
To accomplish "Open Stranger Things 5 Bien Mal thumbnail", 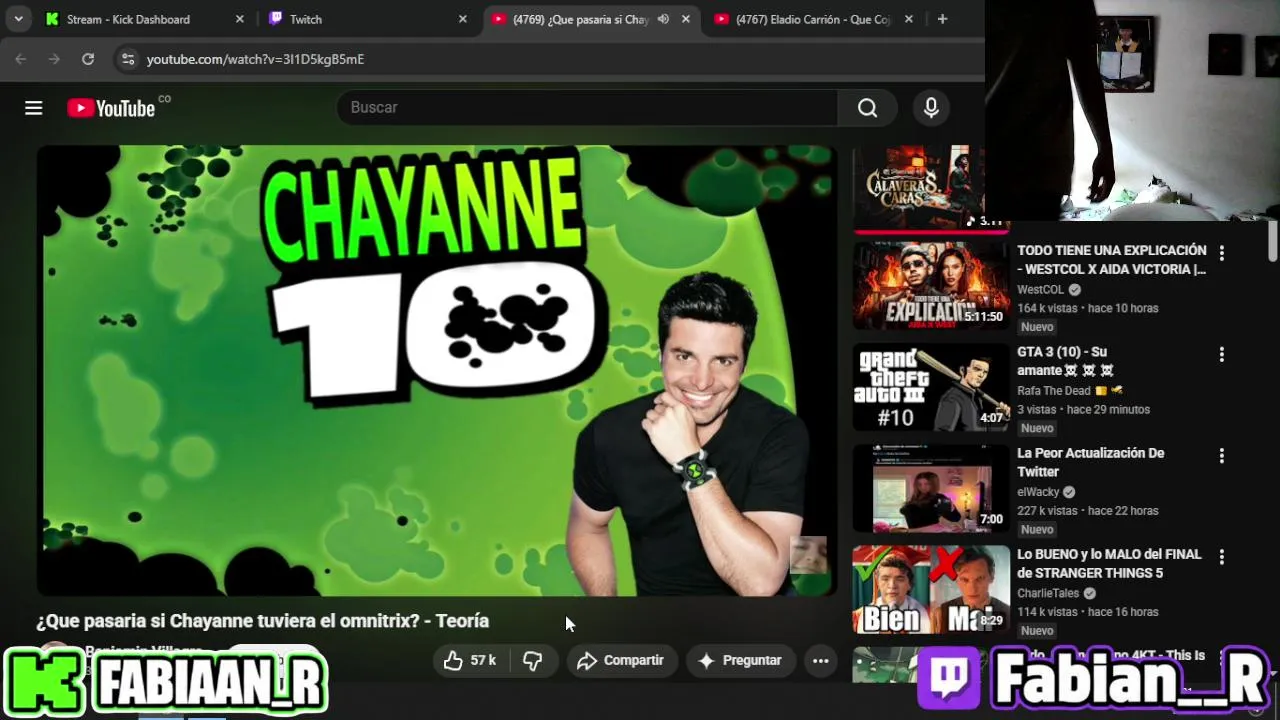I will point(931,589).
